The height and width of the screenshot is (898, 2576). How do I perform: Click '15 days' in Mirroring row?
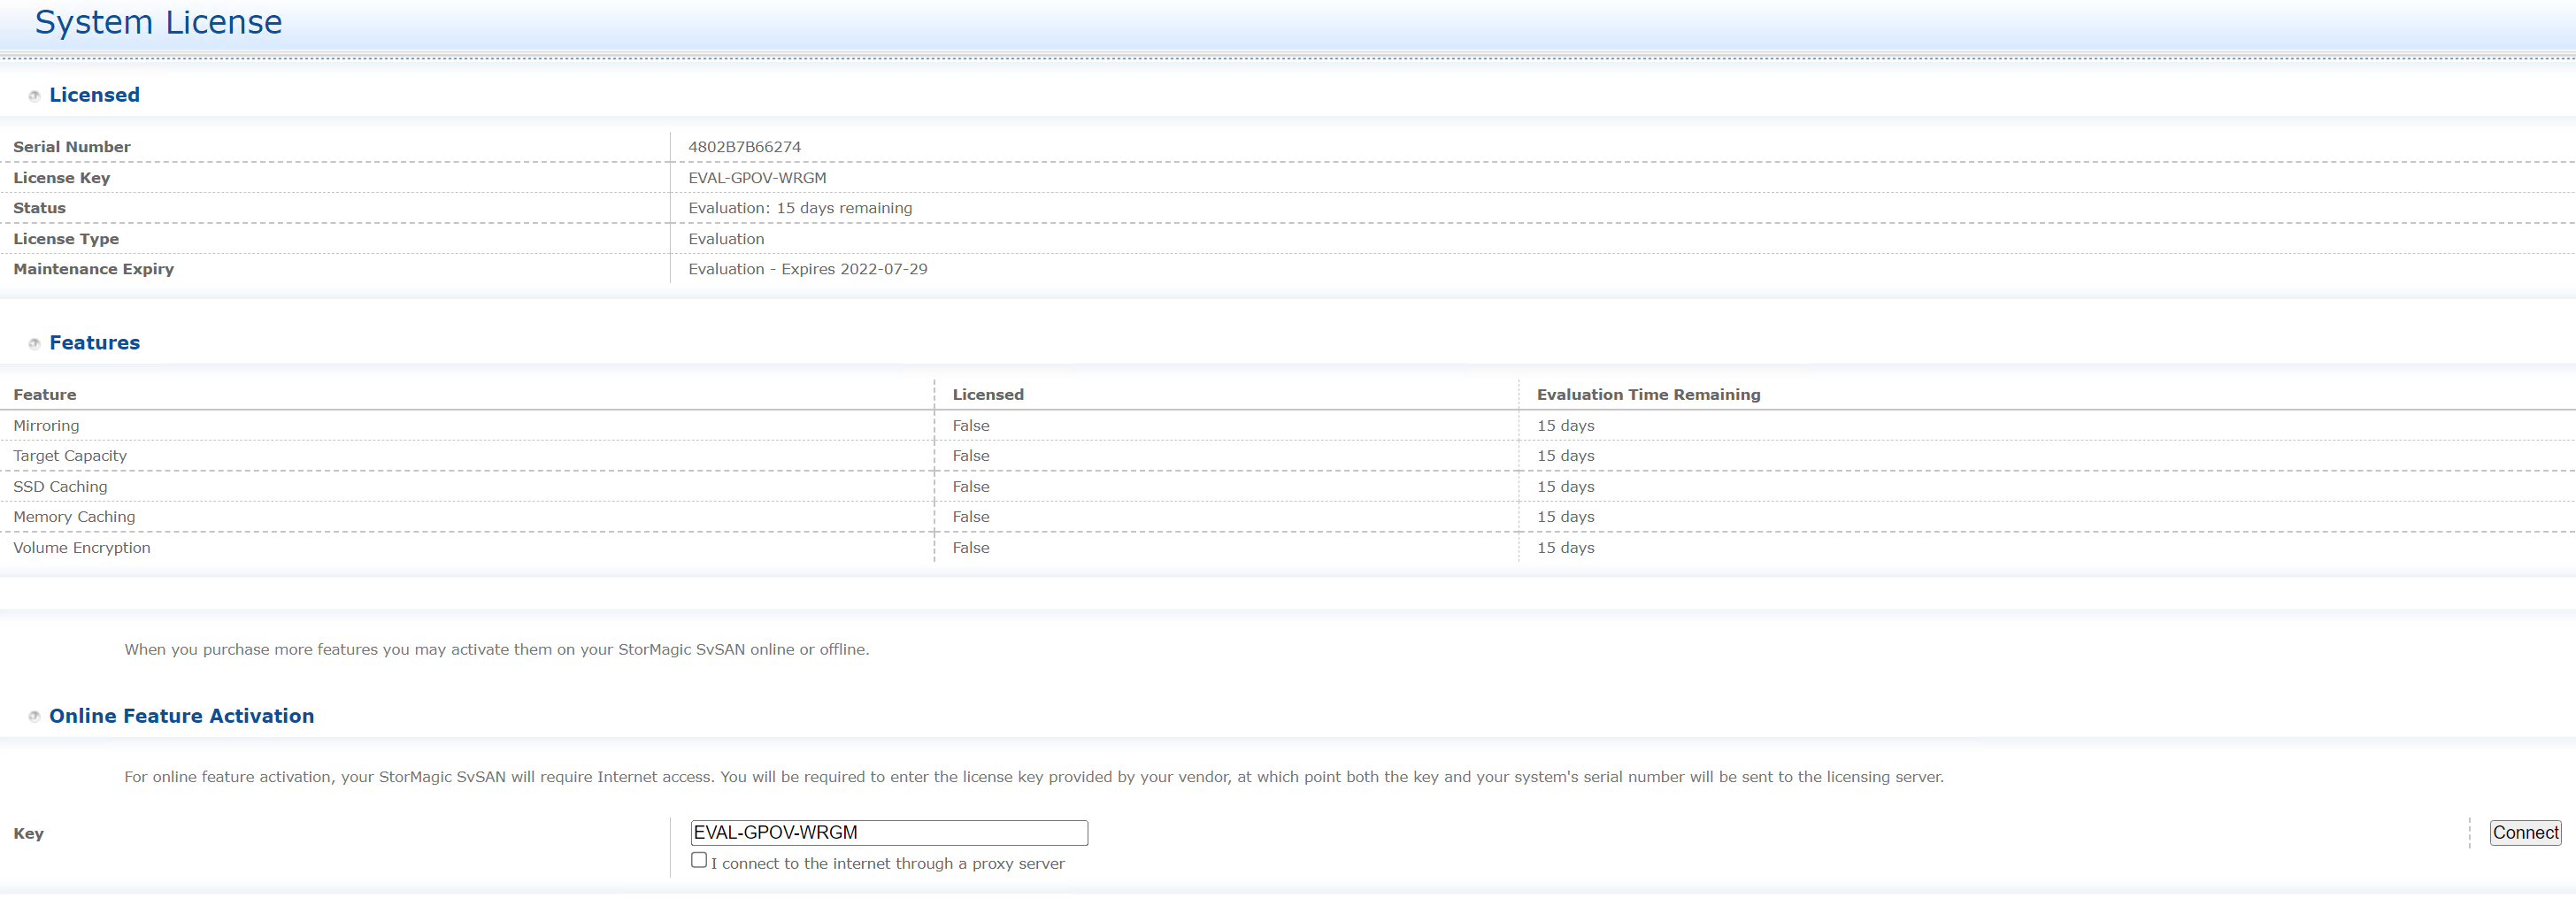[x=1566, y=426]
